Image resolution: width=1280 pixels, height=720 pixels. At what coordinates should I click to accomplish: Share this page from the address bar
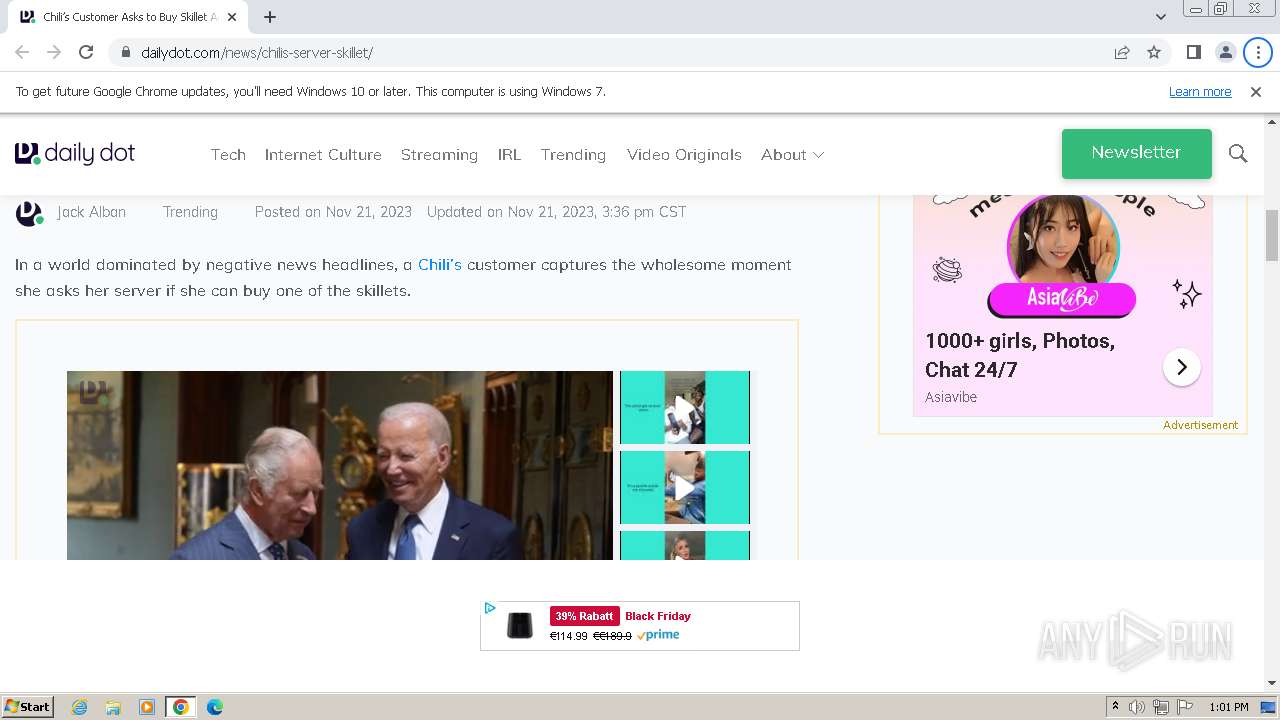[1122, 52]
